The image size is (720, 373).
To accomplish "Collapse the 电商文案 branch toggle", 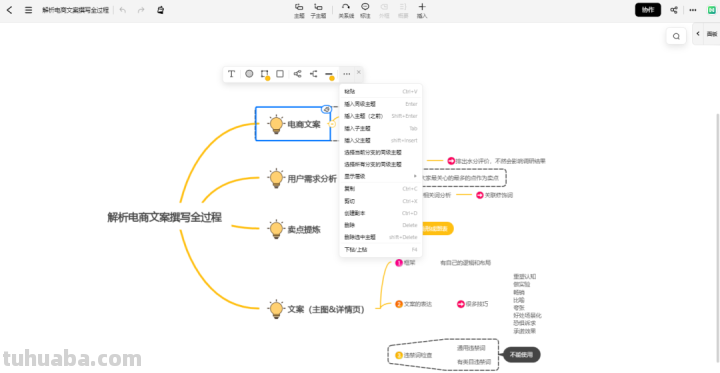I will [x=332, y=124].
